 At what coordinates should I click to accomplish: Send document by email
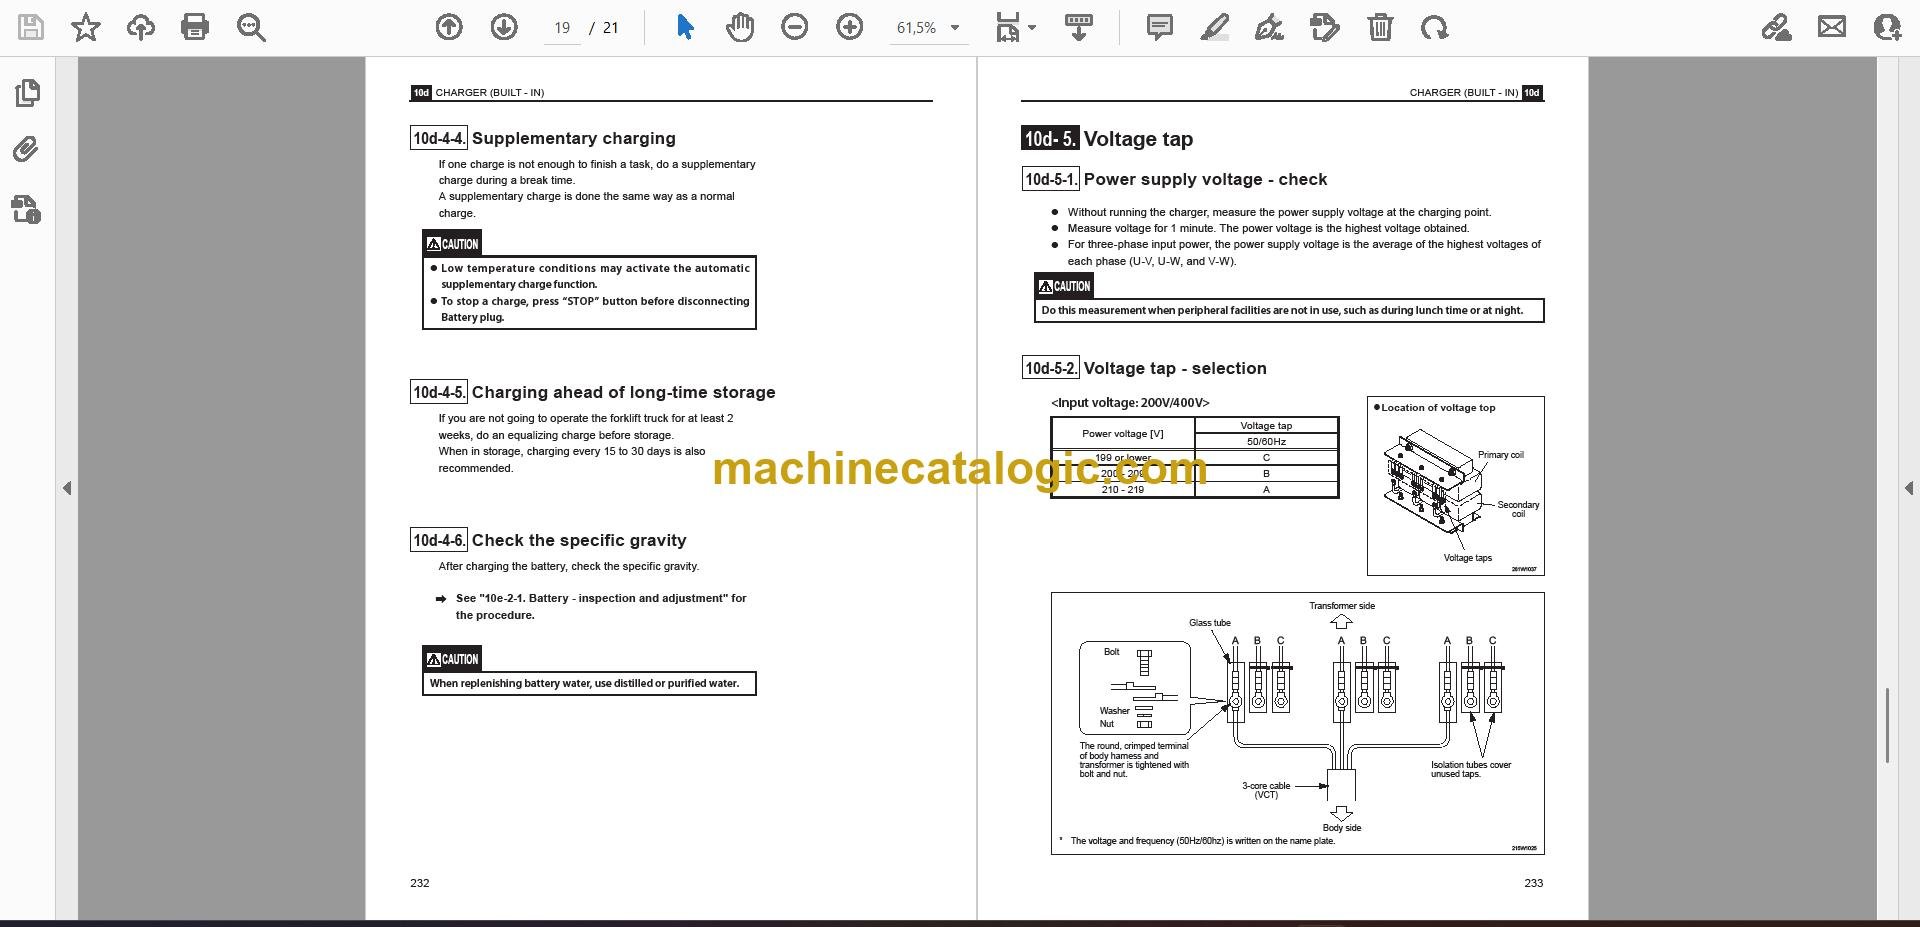pyautogui.click(x=1832, y=27)
